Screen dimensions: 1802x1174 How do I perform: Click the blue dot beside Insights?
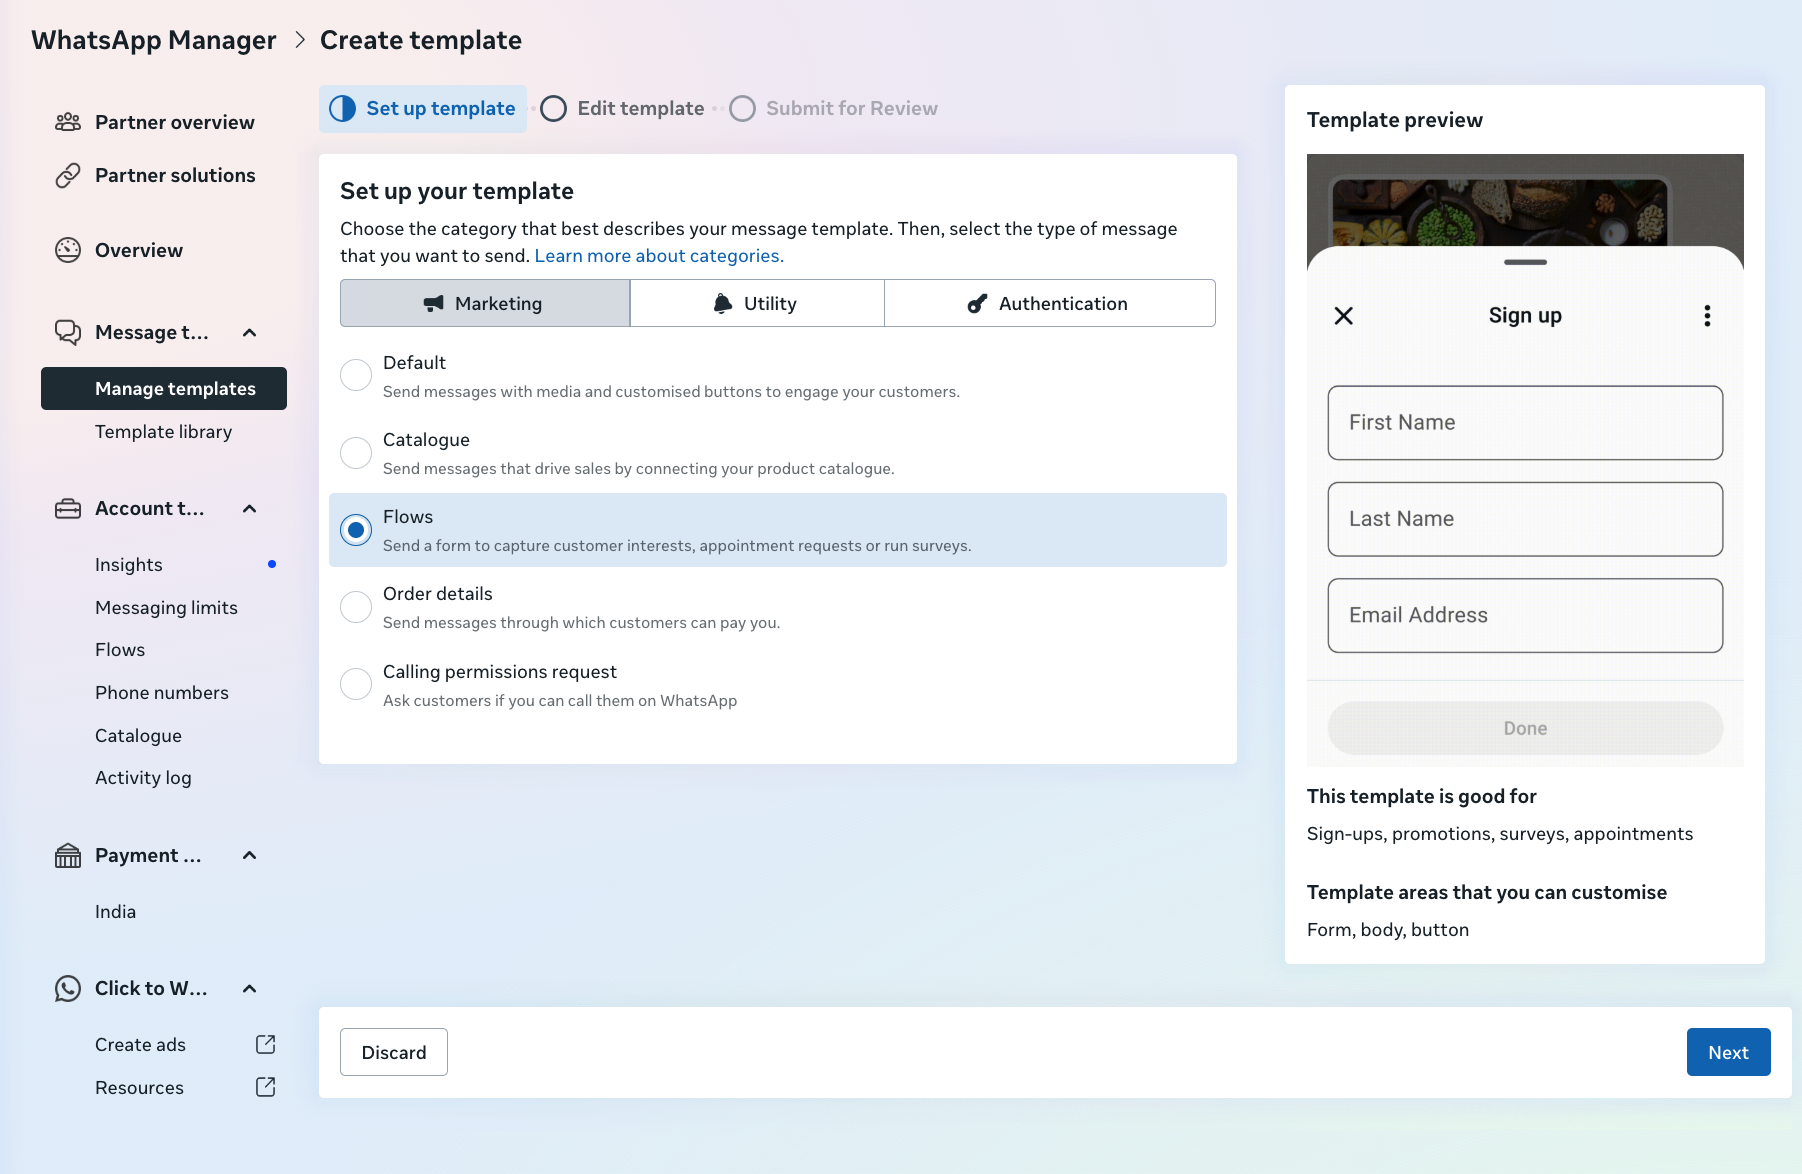[x=274, y=563]
